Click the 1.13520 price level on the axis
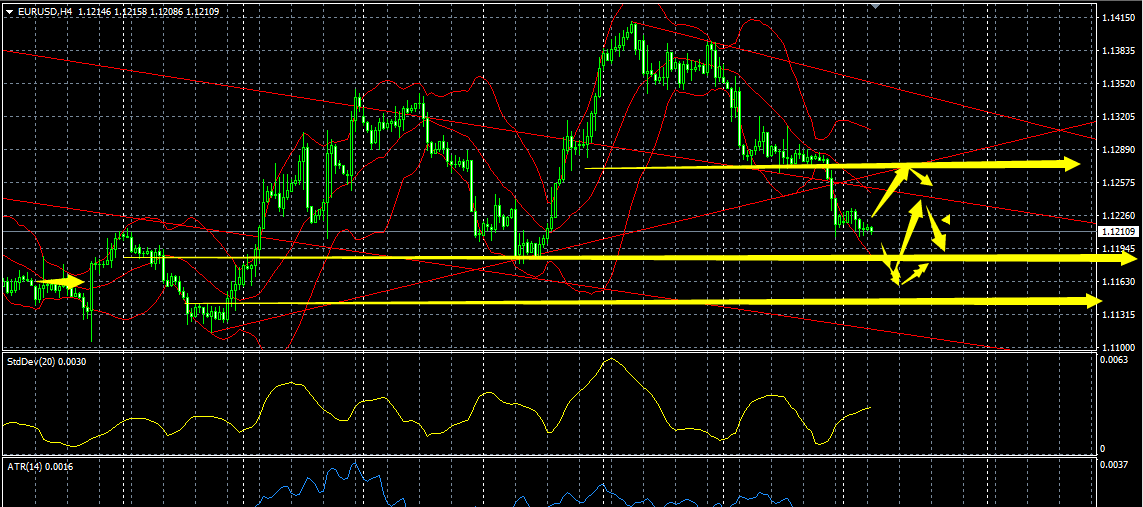Viewport: 1143px width, 507px height. (x=1117, y=83)
